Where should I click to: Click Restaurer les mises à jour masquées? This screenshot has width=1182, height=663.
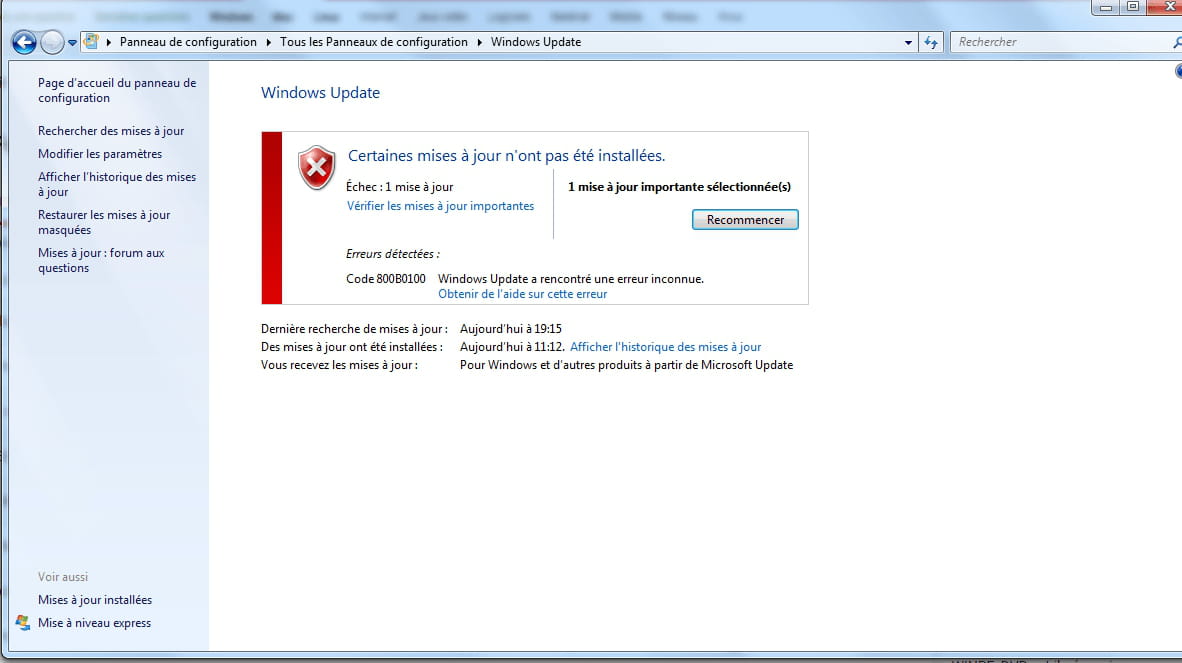pos(104,222)
